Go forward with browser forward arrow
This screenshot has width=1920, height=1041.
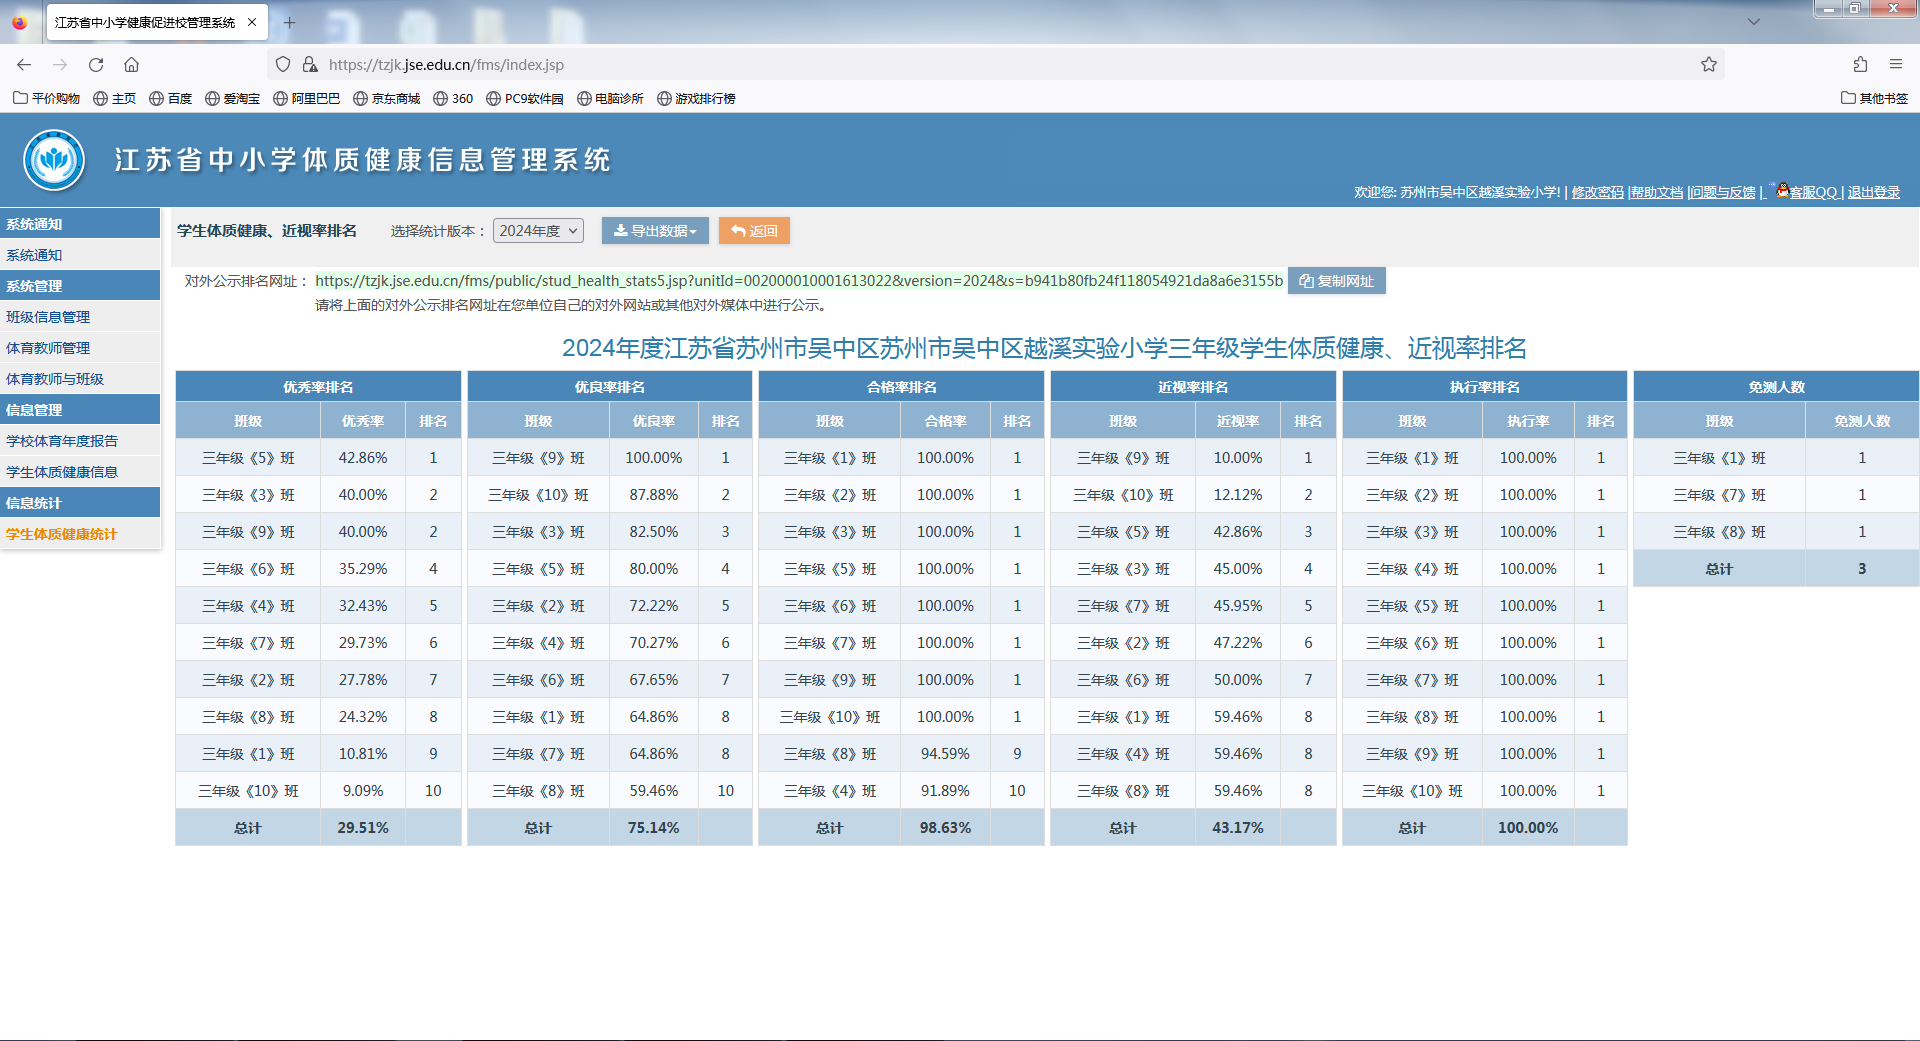pos(60,64)
